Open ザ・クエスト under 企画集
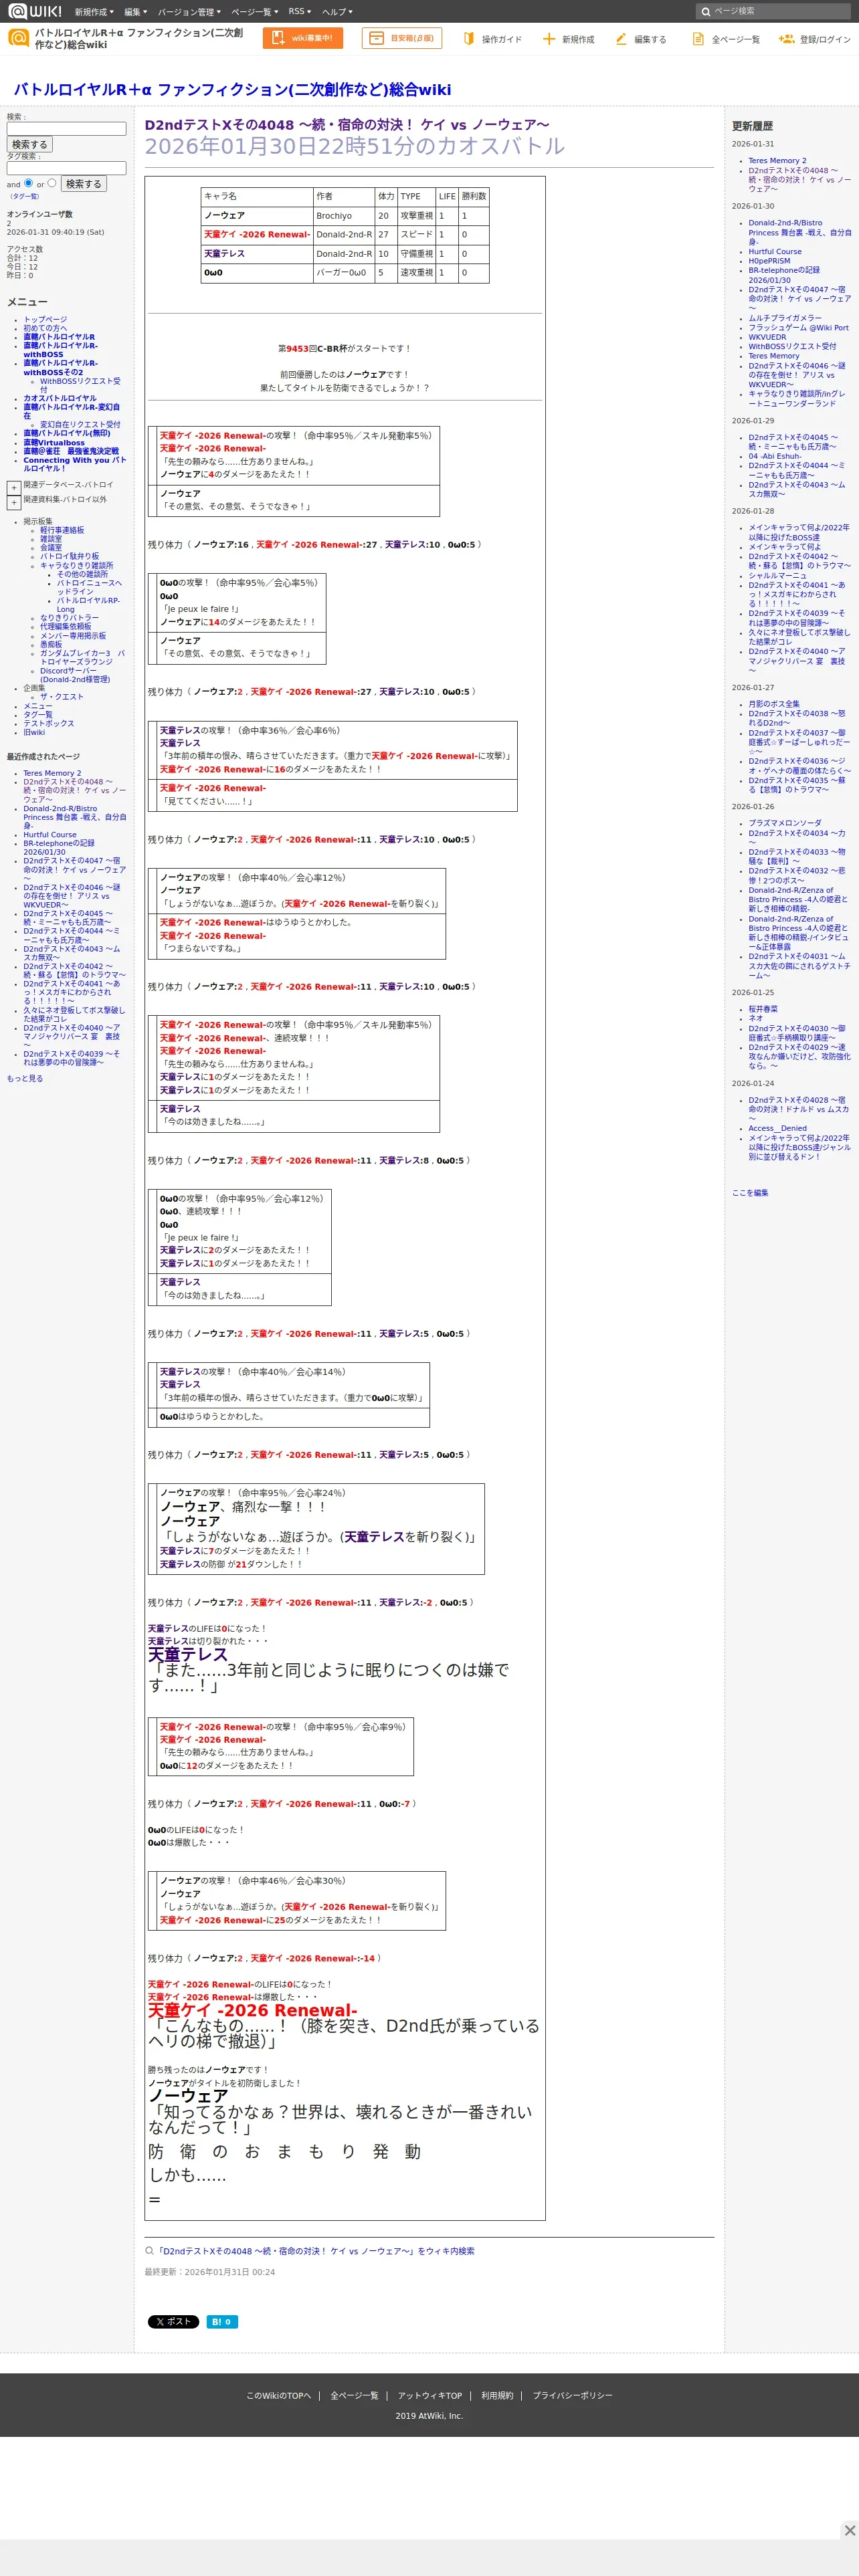This screenshot has width=859, height=2576. coord(62,696)
